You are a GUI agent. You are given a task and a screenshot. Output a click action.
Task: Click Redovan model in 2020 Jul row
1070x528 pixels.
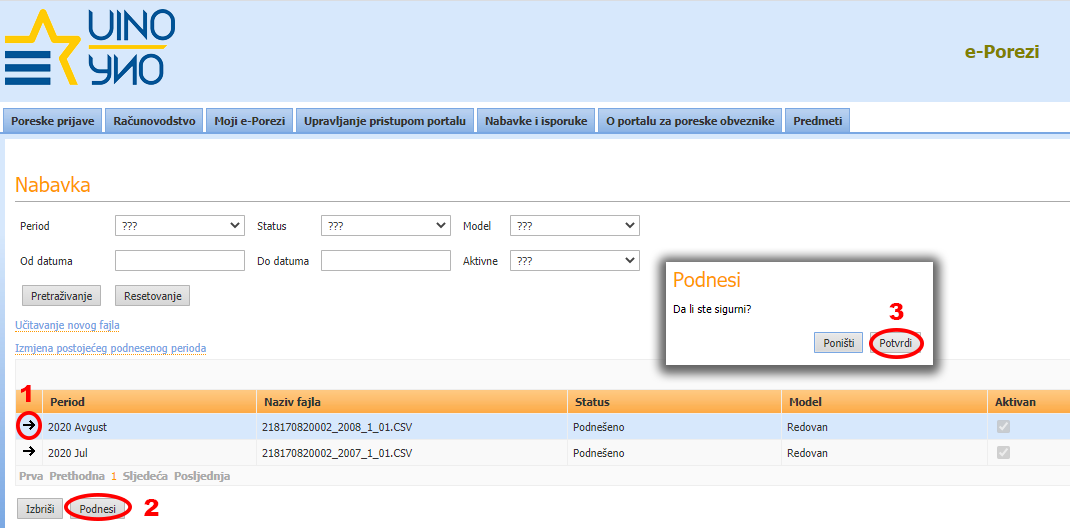pyautogui.click(x=807, y=453)
